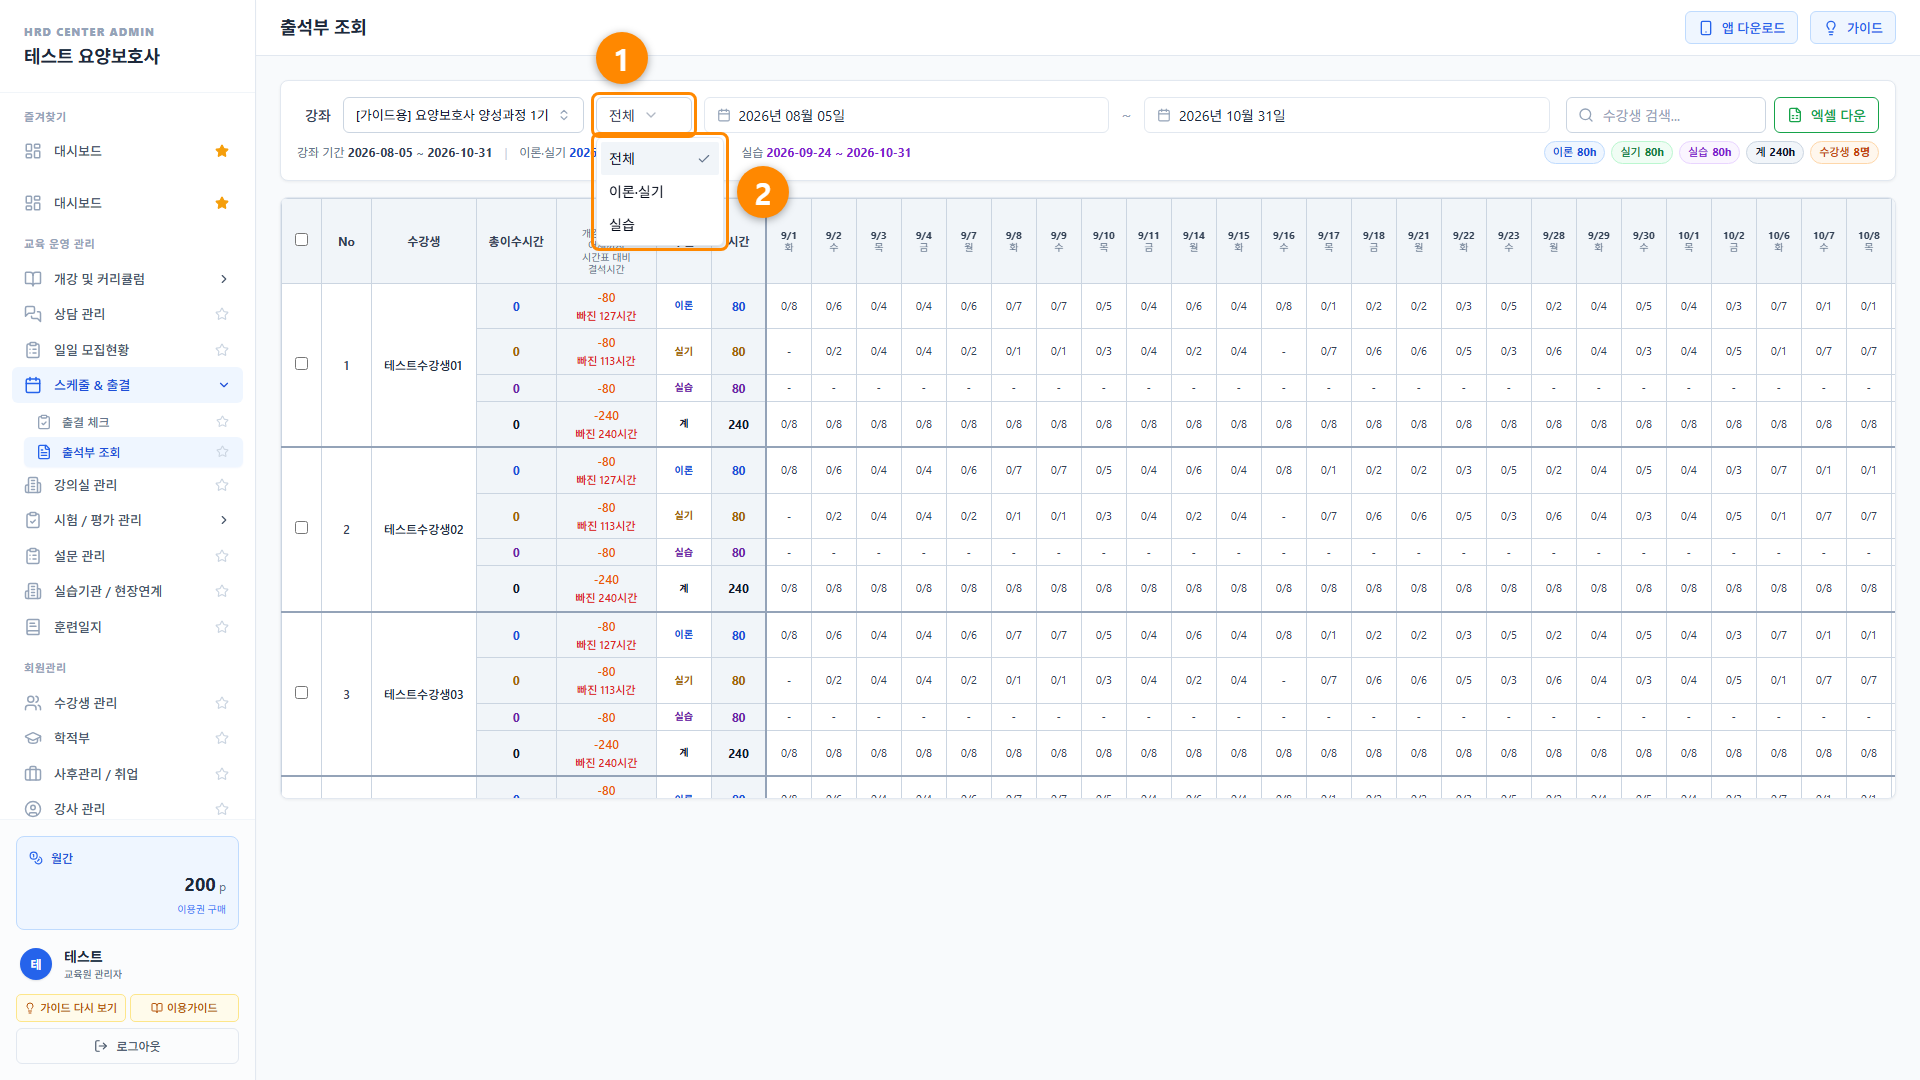The image size is (1920, 1080).
Task: Star the 사후관리 / 취업 menu item
Action: (222, 774)
